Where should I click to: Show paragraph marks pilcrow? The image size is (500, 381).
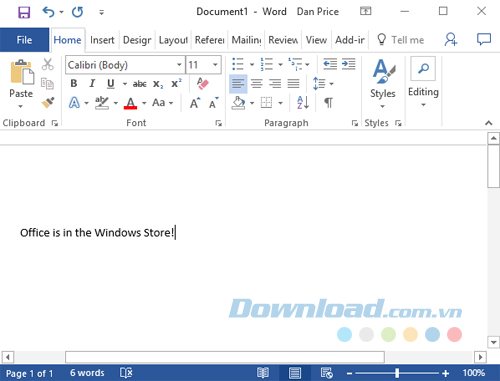pos(328,103)
